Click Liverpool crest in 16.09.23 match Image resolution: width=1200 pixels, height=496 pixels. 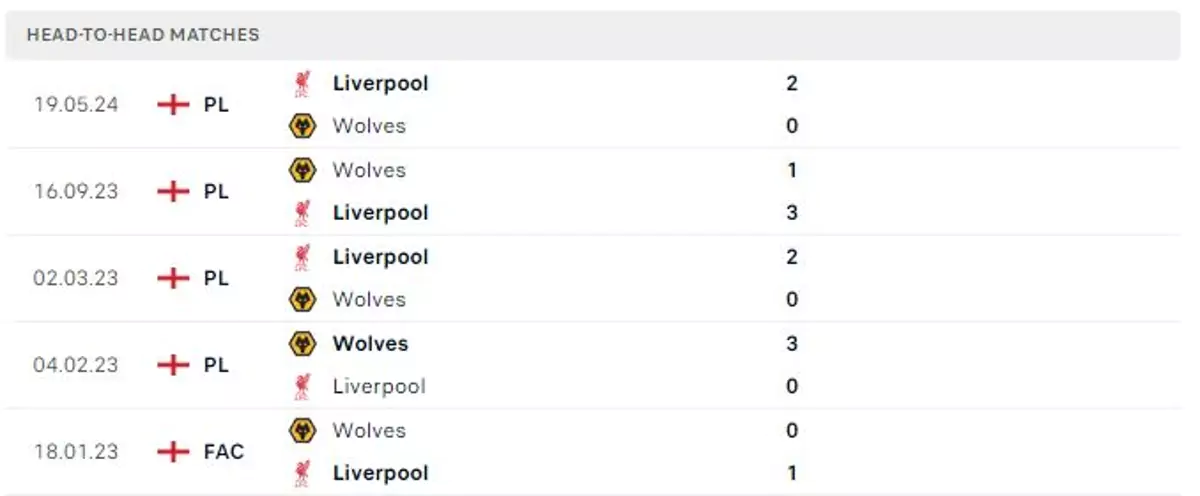click(302, 213)
